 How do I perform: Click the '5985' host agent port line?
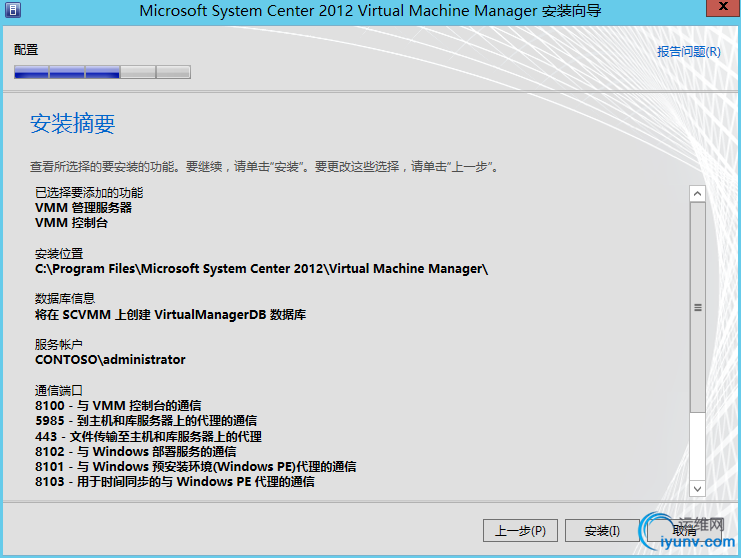[146, 421]
